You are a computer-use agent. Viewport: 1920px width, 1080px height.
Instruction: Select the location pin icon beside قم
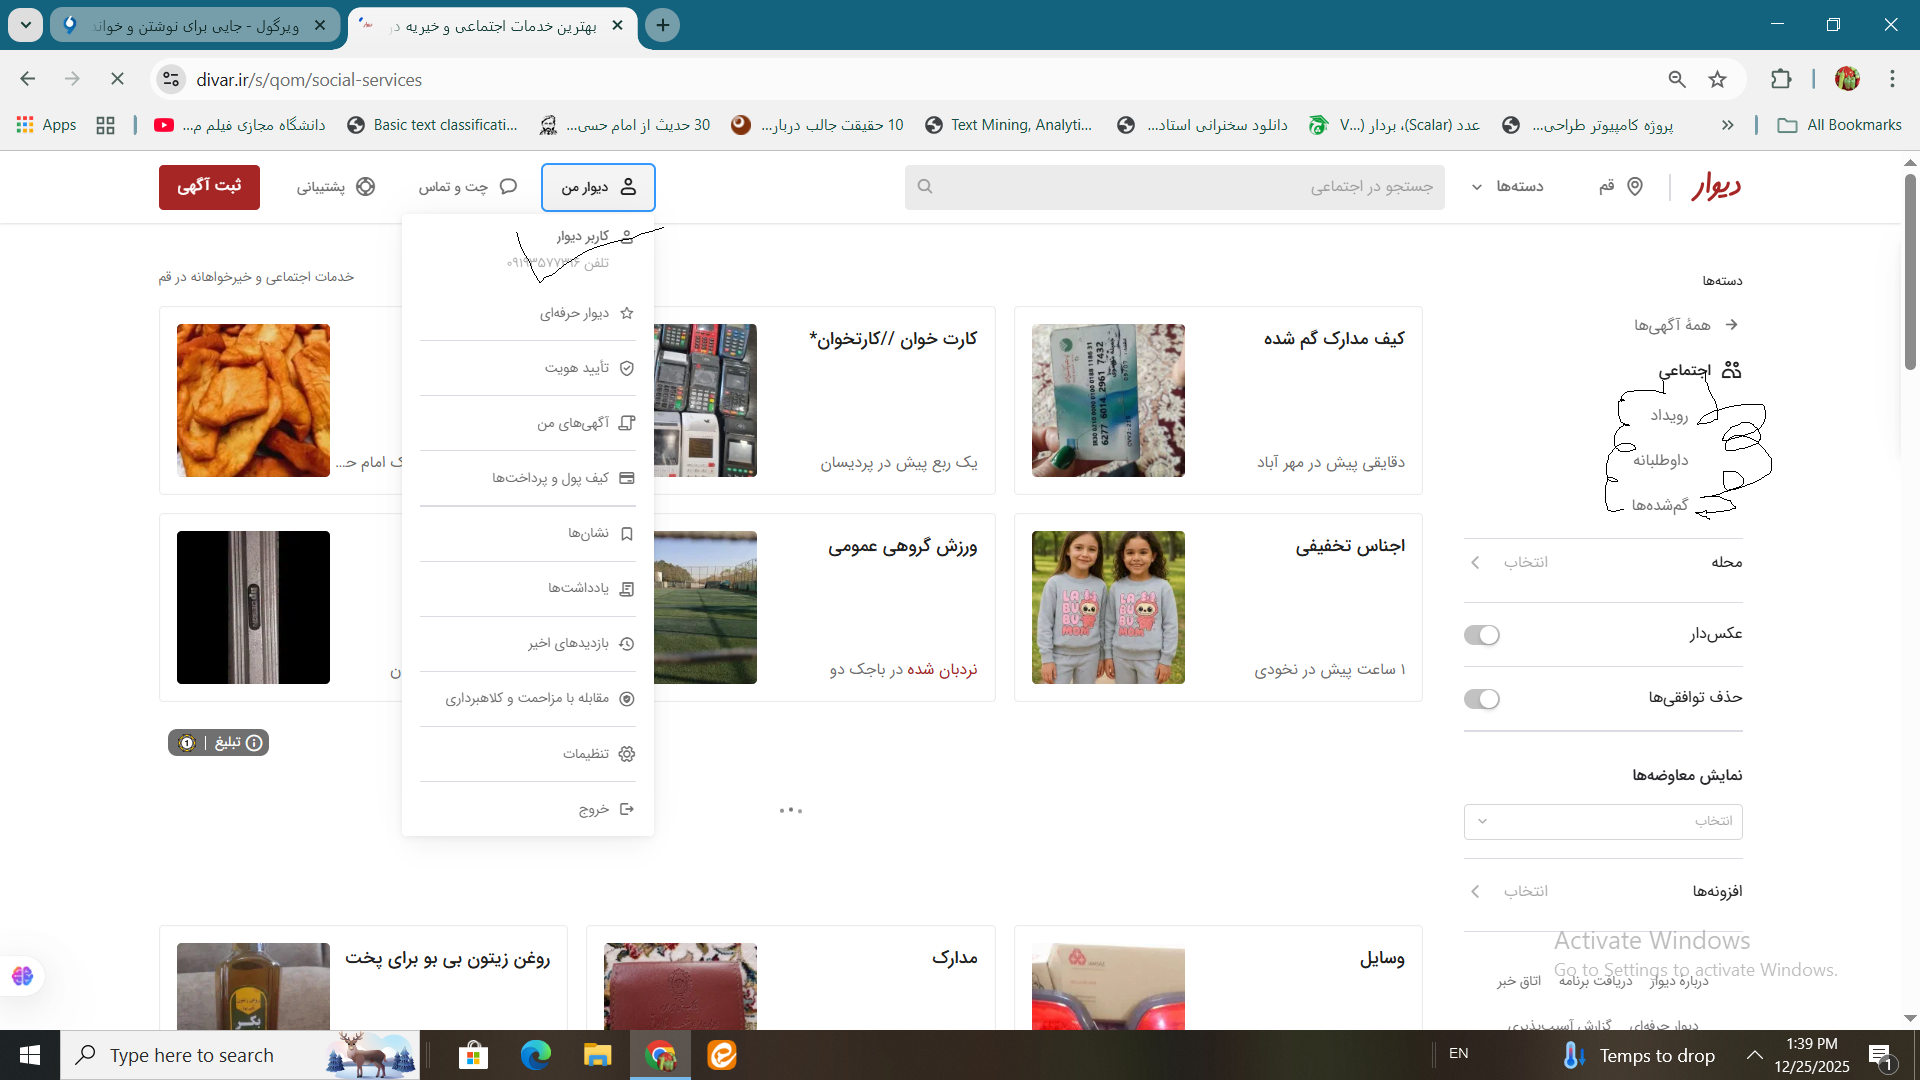[x=1634, y=186]
